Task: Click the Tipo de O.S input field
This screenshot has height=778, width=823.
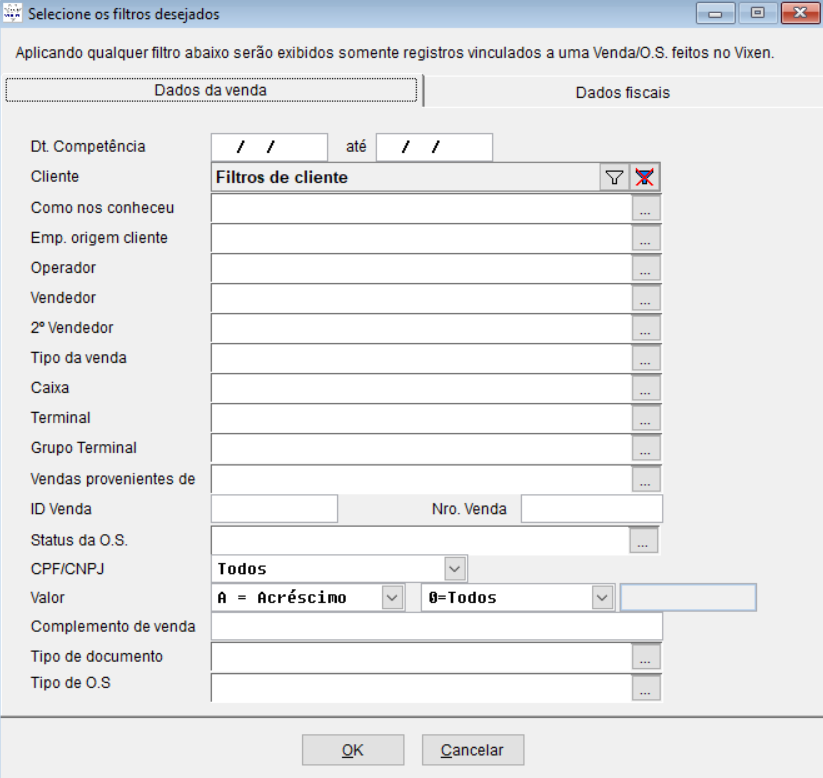Action: tap(421, 687)
